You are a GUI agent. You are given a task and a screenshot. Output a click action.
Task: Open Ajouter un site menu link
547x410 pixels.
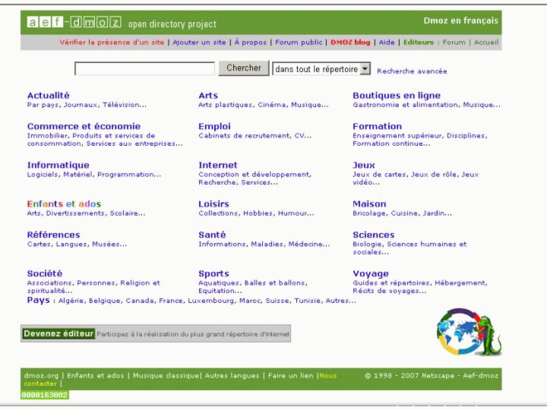(199, 42)
